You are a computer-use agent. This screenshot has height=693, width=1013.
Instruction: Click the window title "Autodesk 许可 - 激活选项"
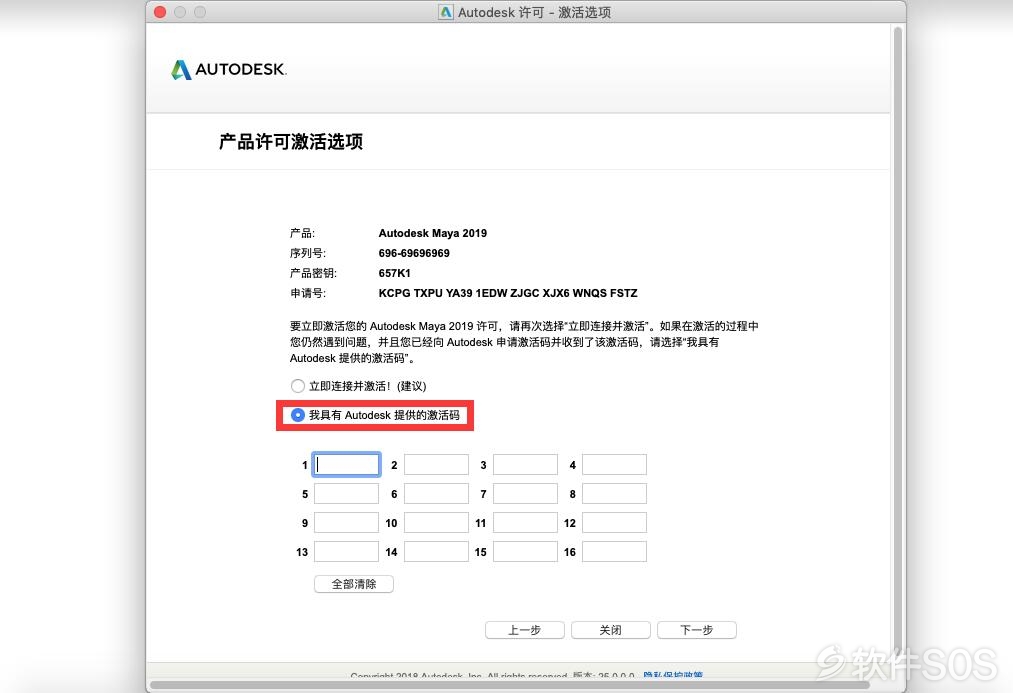pos(534,12)
